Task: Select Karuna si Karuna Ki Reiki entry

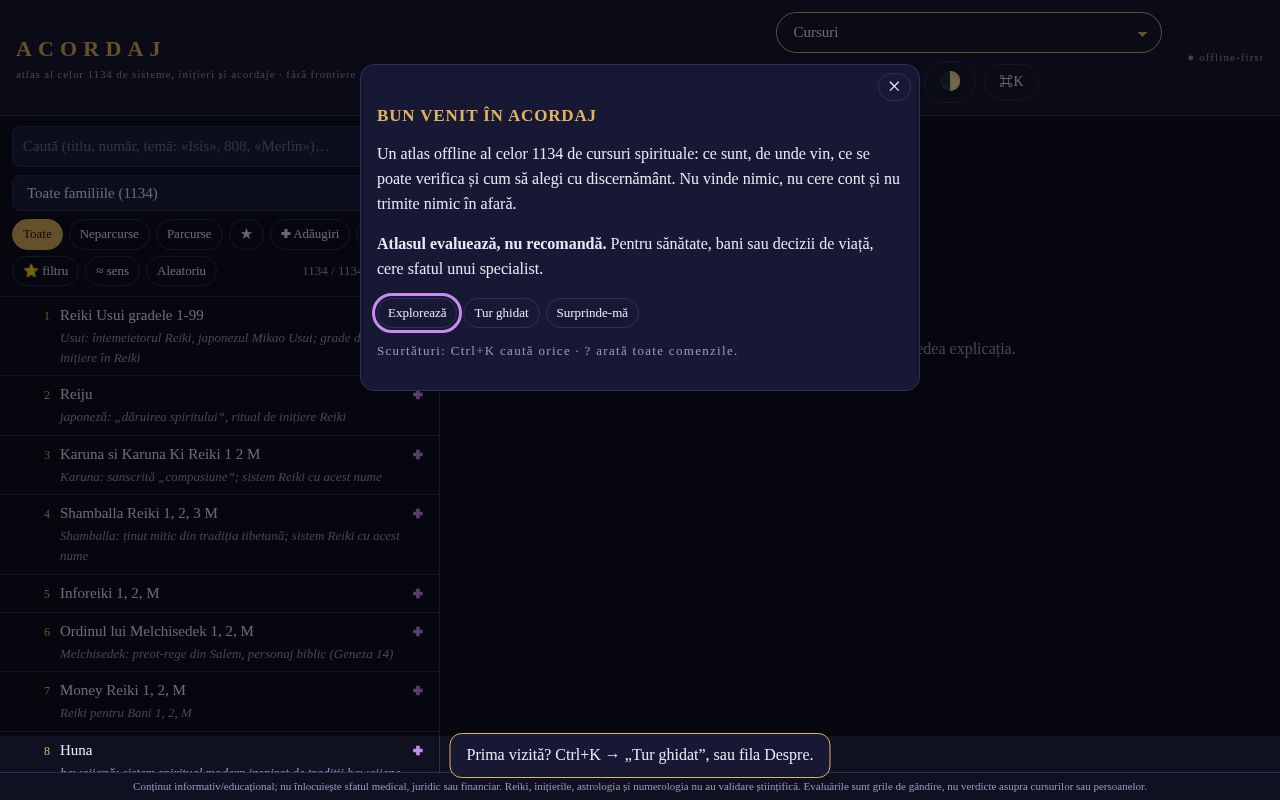Action: (219, 465)
